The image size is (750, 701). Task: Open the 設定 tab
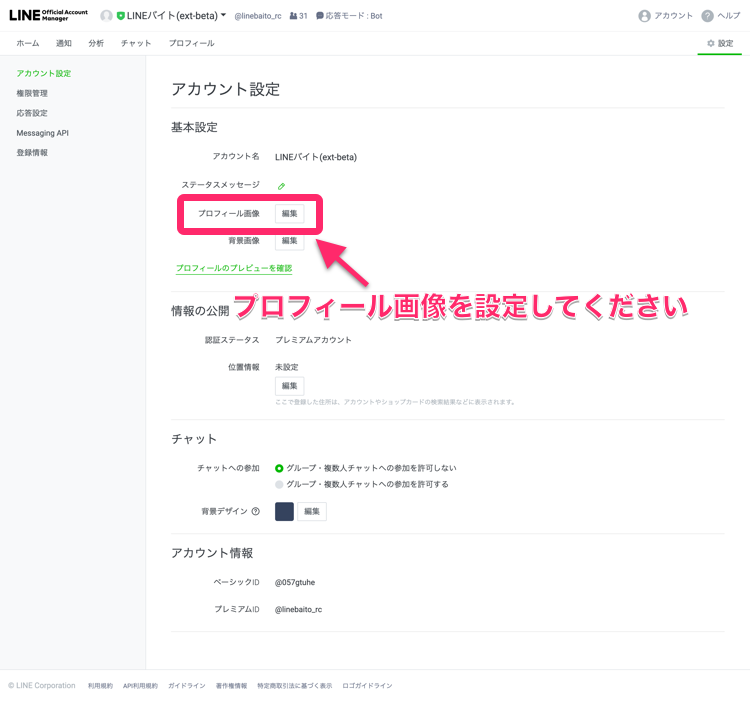(720, 44)
